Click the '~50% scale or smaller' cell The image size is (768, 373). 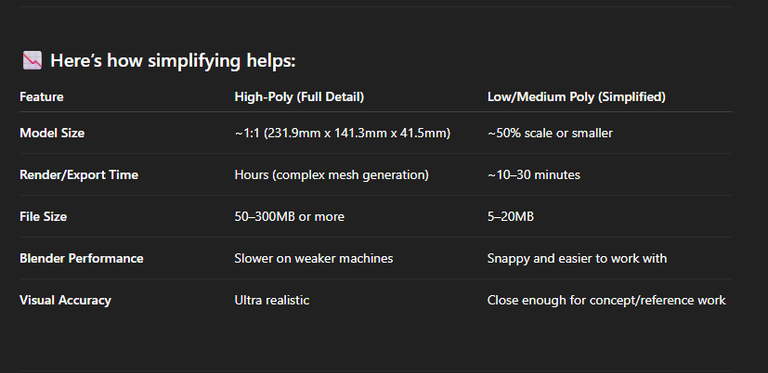click(550, 133)
